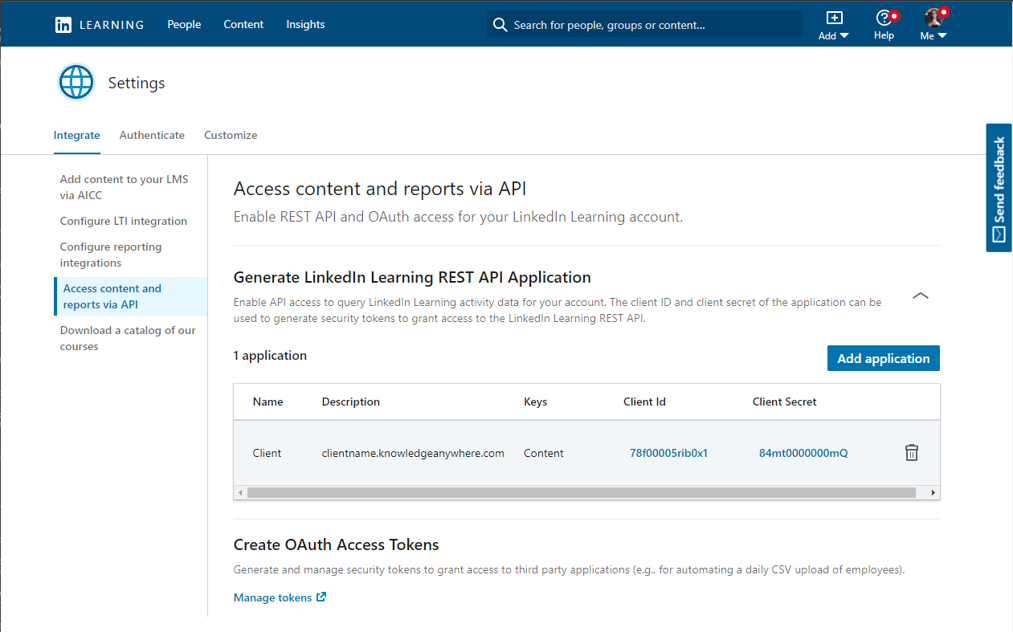Viewport: 1013px width, 632px height.
Task: Click the Add application button
Action: [883, 357]
